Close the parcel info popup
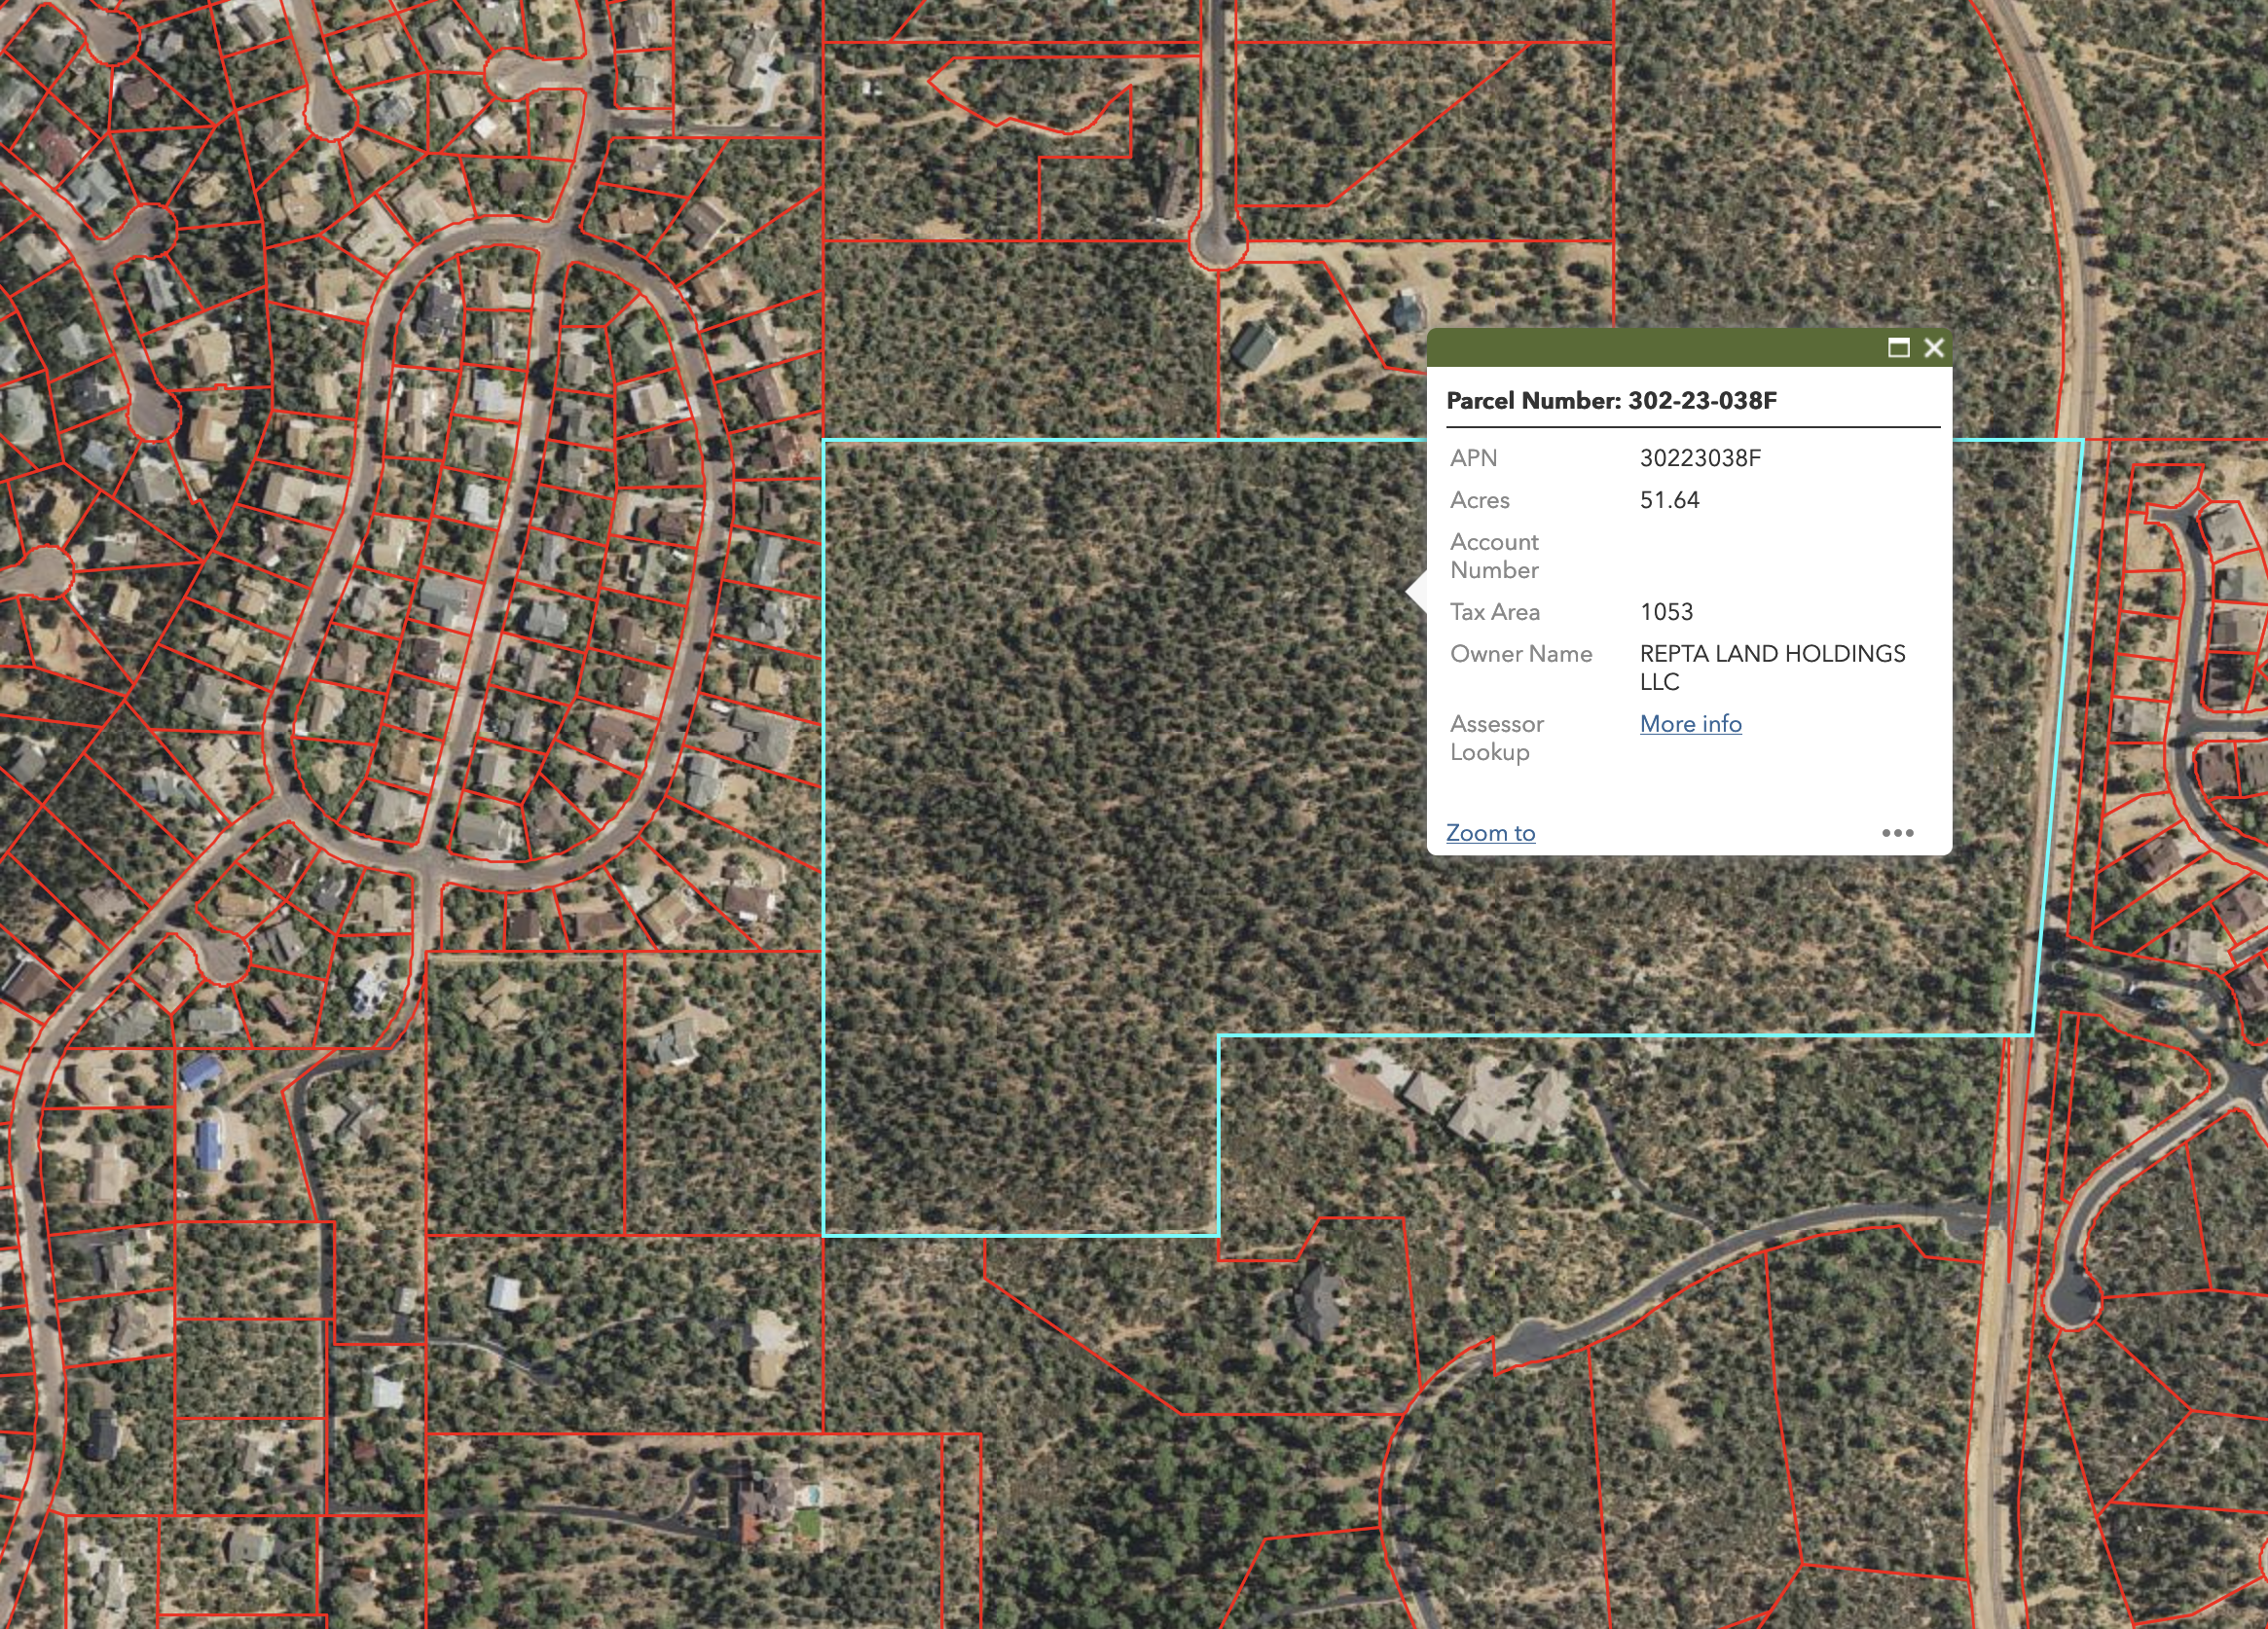Screen dimensions: 2268x1629 click(x=1934, y=347)
